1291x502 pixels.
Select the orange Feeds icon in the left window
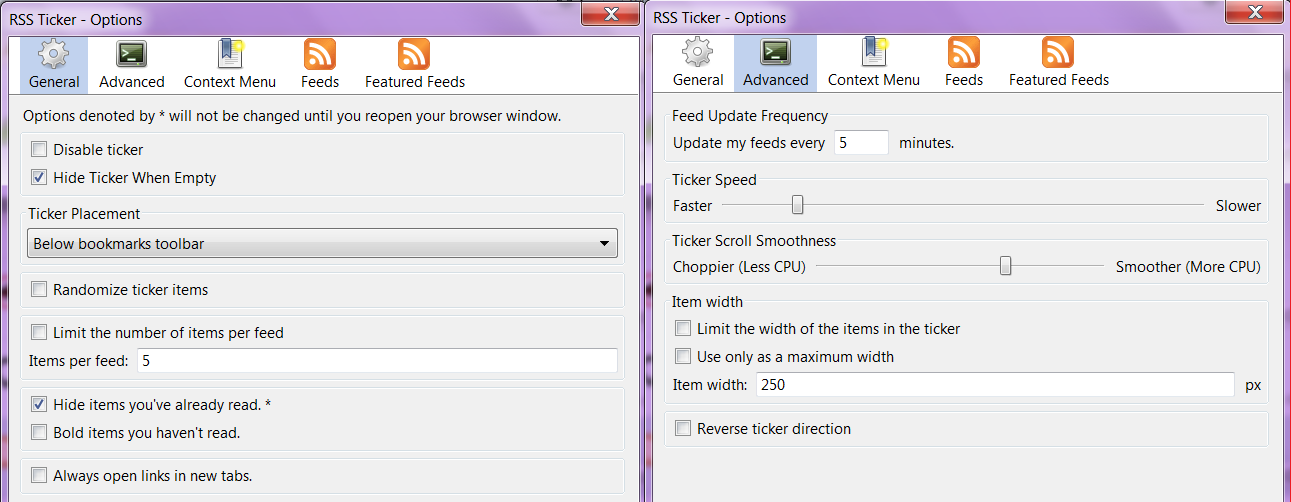tap(319, 55)
